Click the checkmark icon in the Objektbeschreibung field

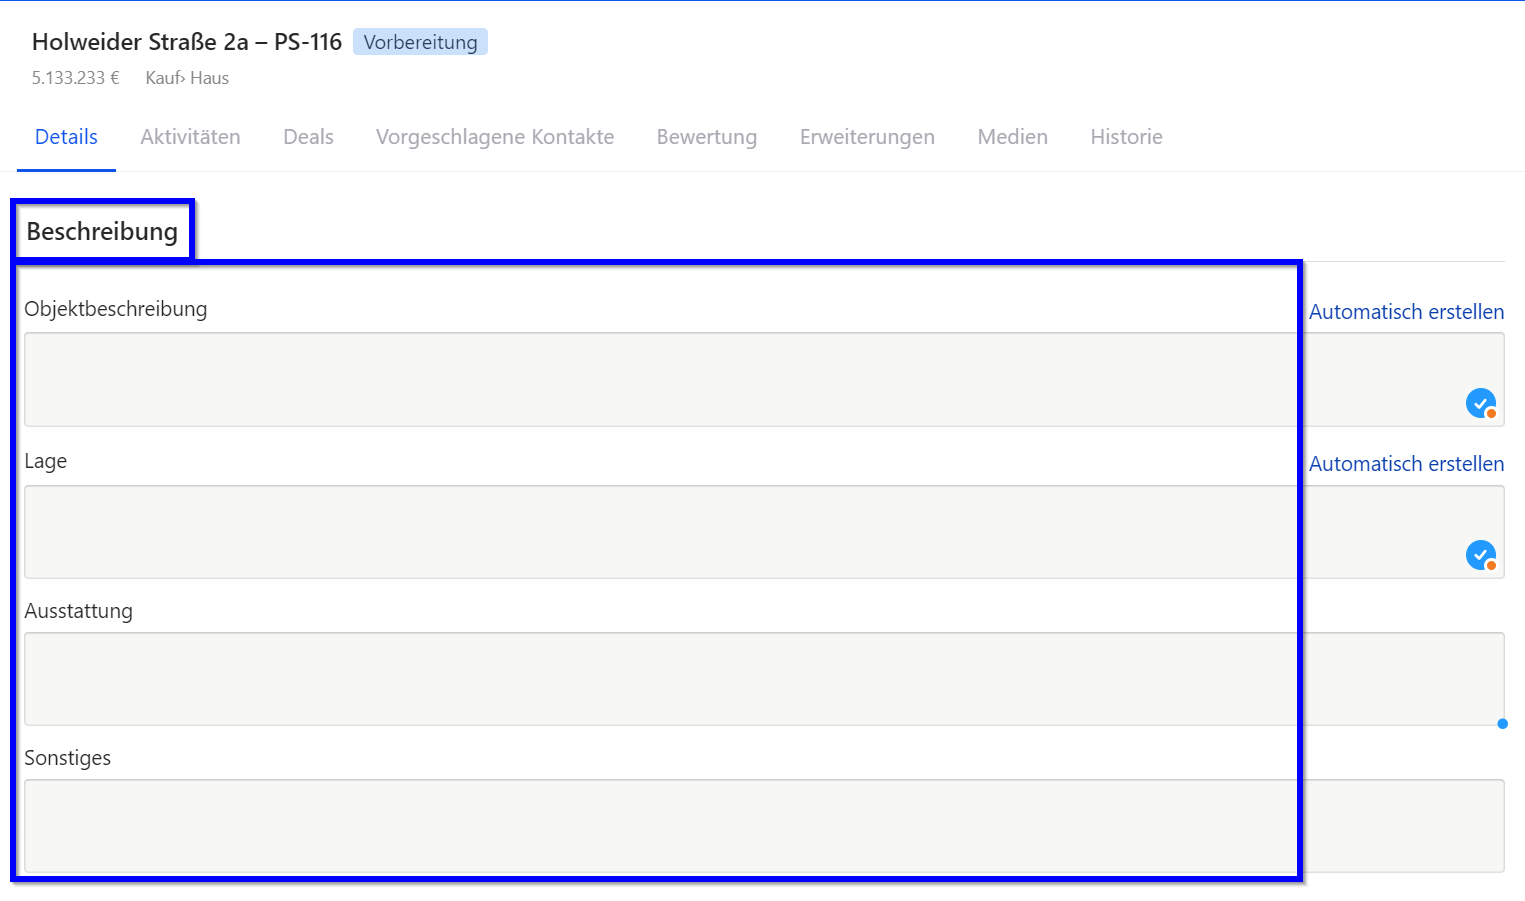pyautogui.click(x=1480, y=403)
